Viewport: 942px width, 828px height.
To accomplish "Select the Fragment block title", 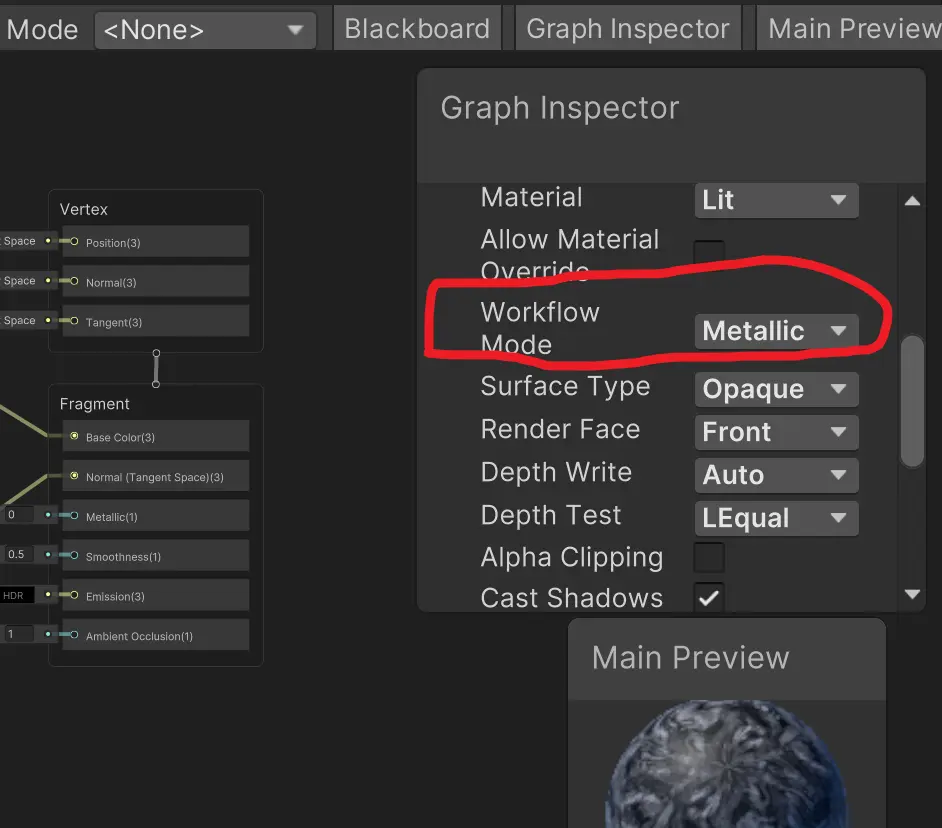I will tap(94, 404).
